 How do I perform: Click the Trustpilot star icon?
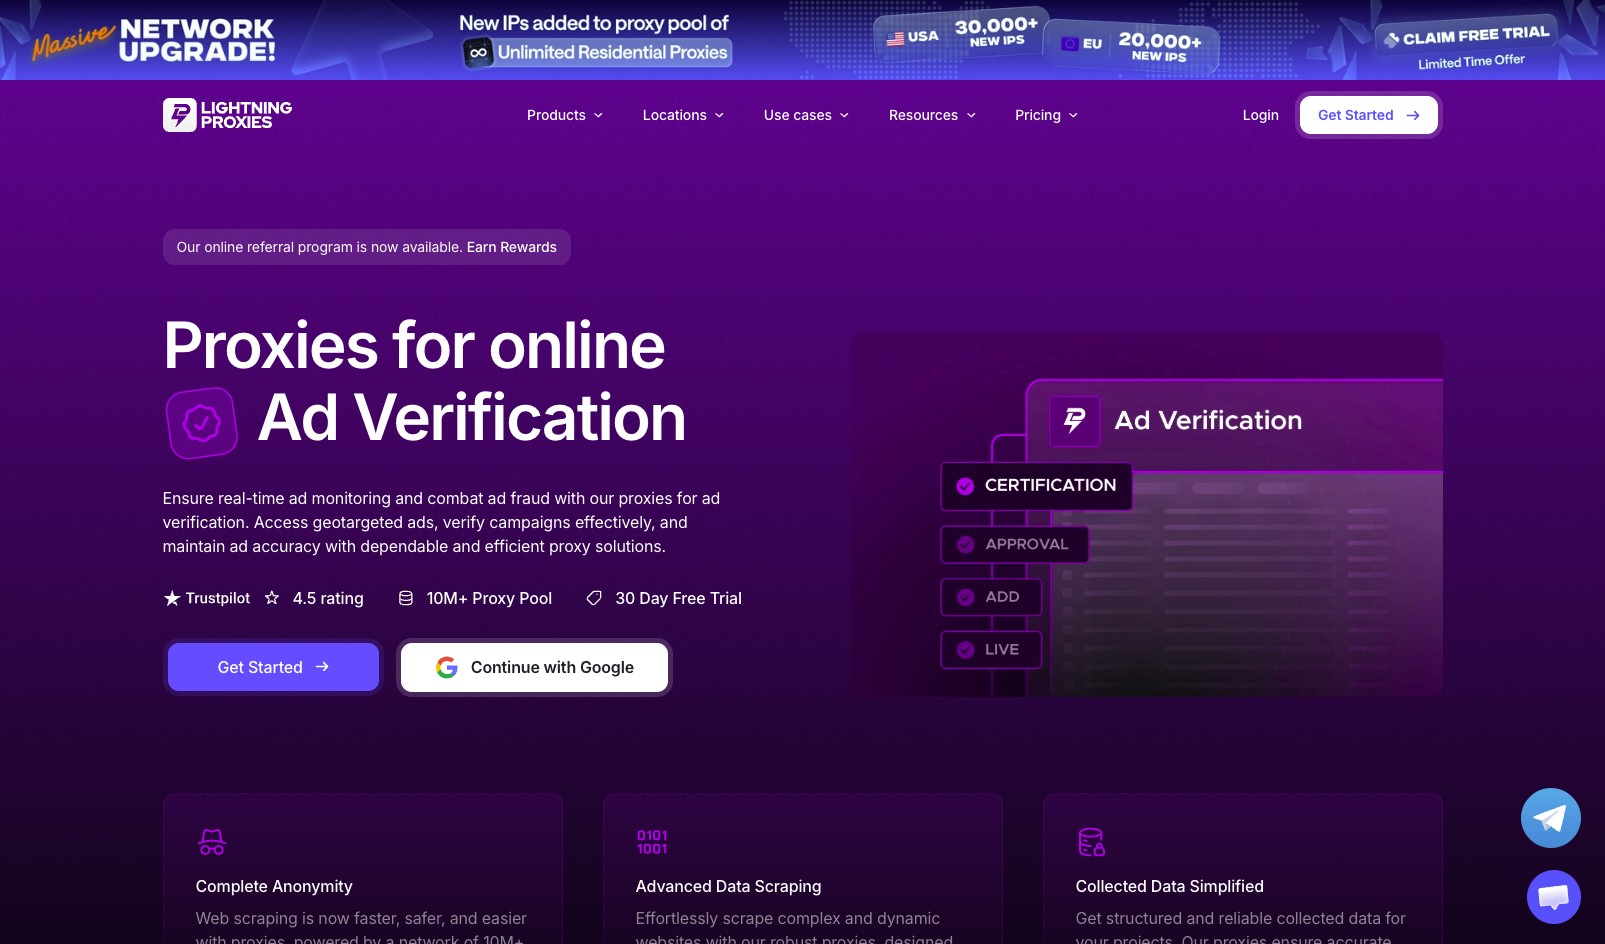coord(172,598)
